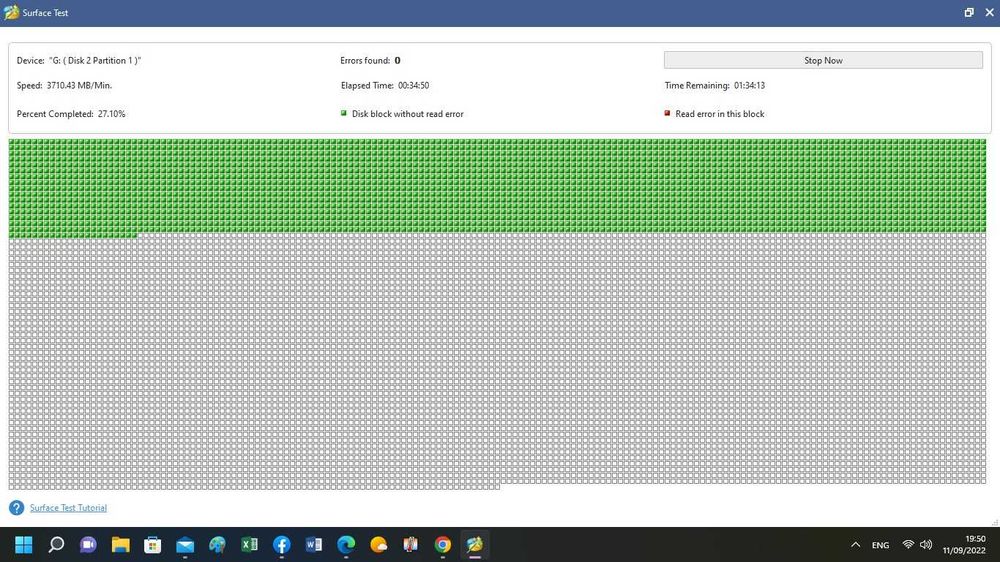This screenshot has height=562, width=1000.
Task: Show hidden system tray icons
Action: pos(855,545)
